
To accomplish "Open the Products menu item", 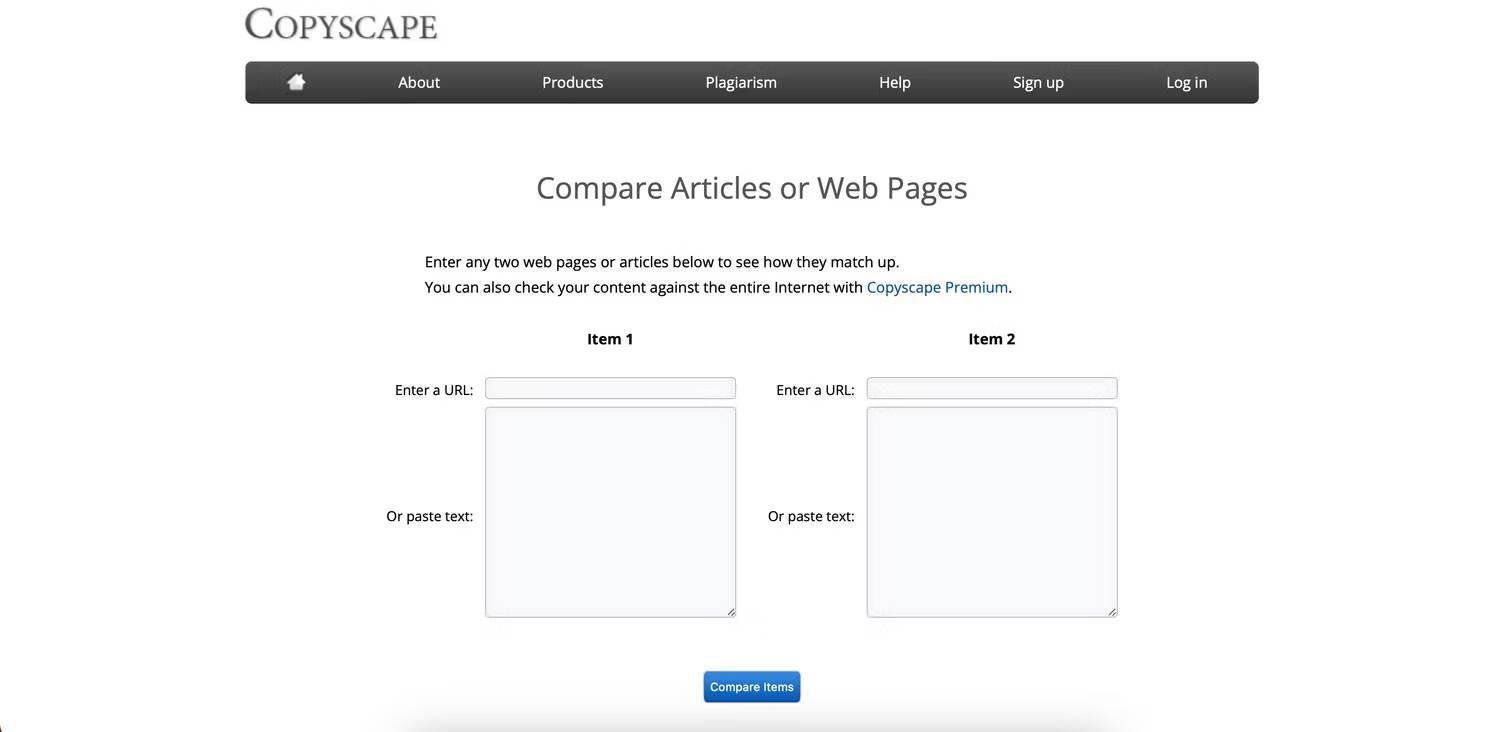I will click(x=573, y=82).
